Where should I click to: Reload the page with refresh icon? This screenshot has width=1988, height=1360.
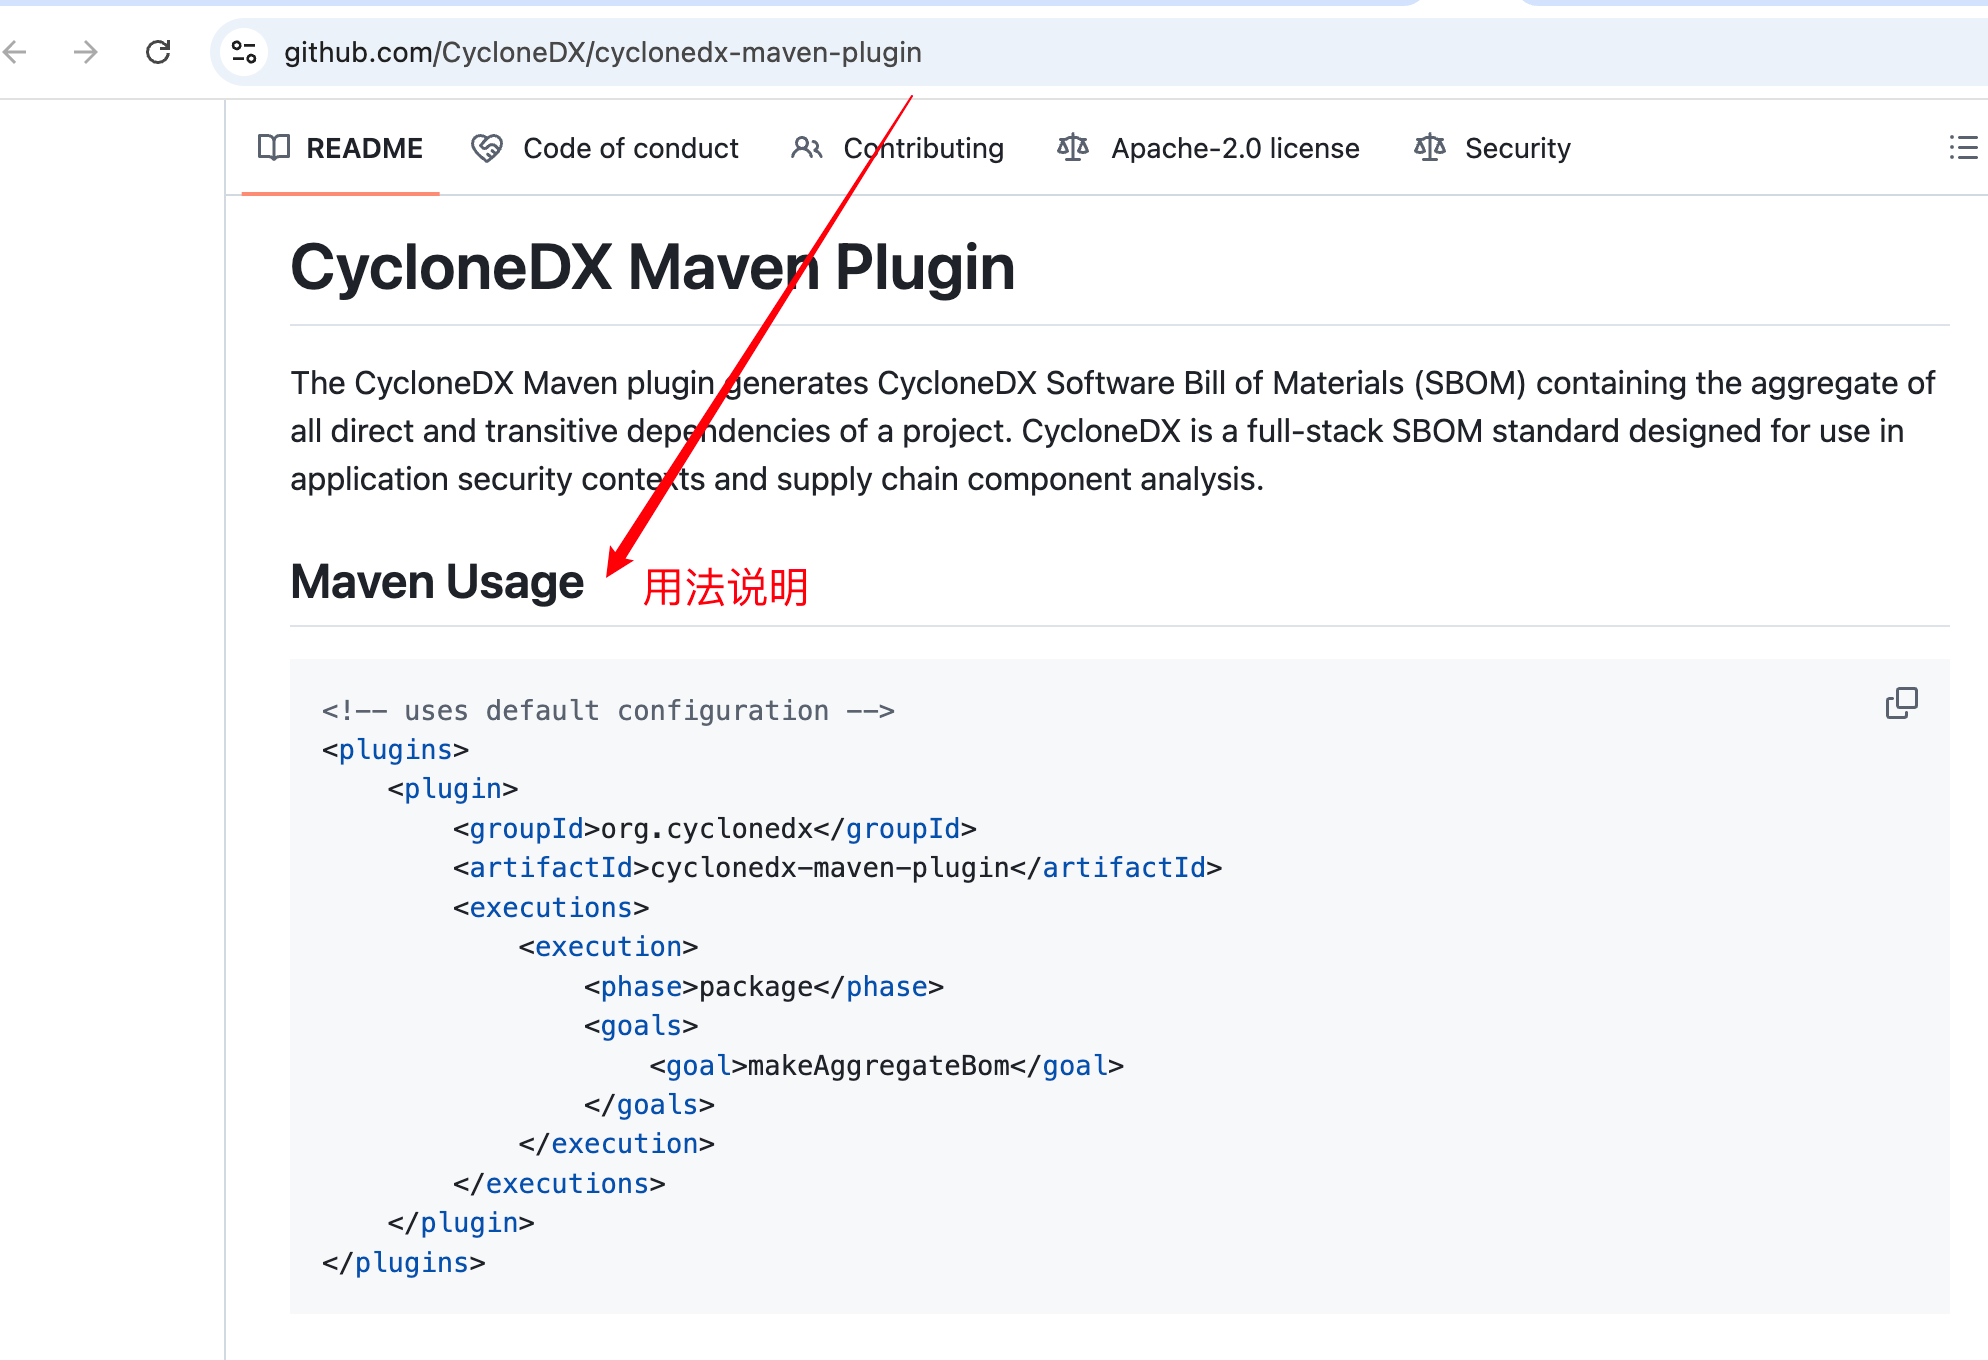point(158,52)
